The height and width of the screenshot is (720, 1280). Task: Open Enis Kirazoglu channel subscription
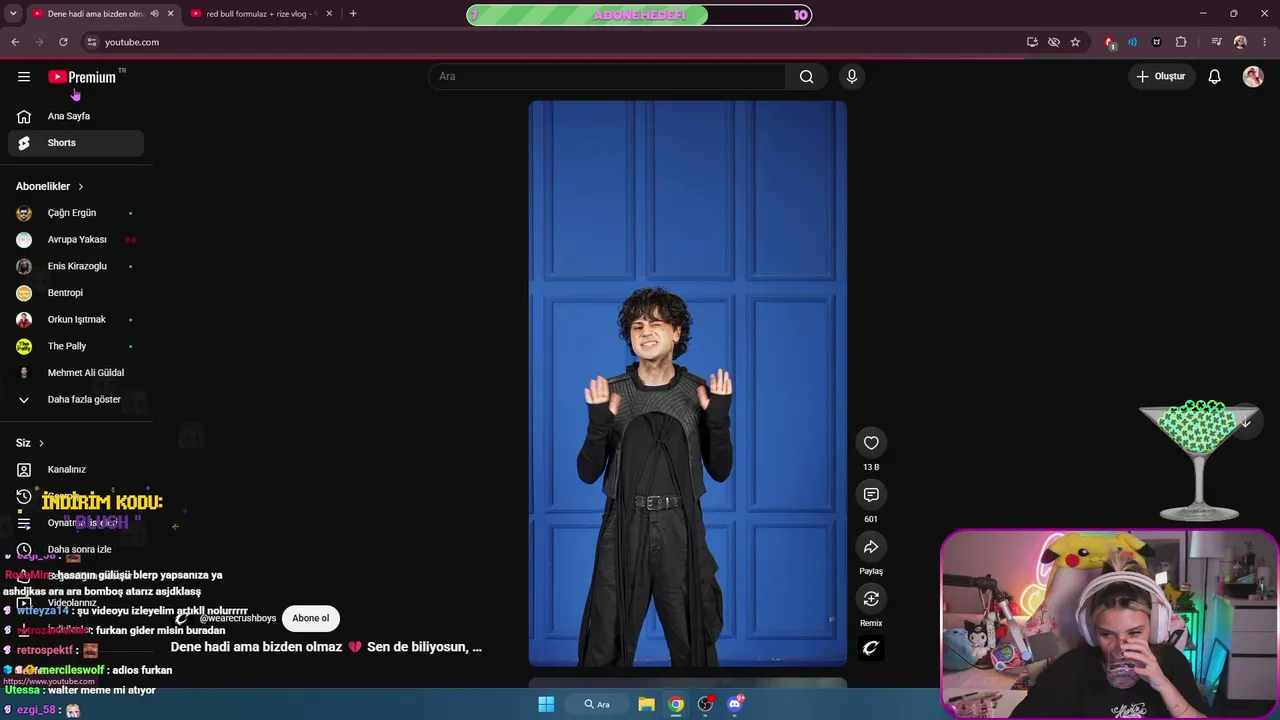76,266
